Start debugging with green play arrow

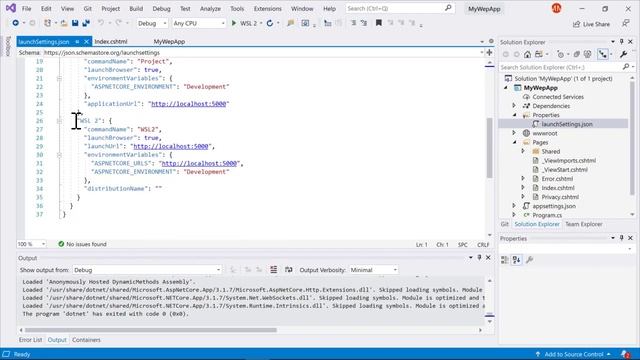click(234, 23)
